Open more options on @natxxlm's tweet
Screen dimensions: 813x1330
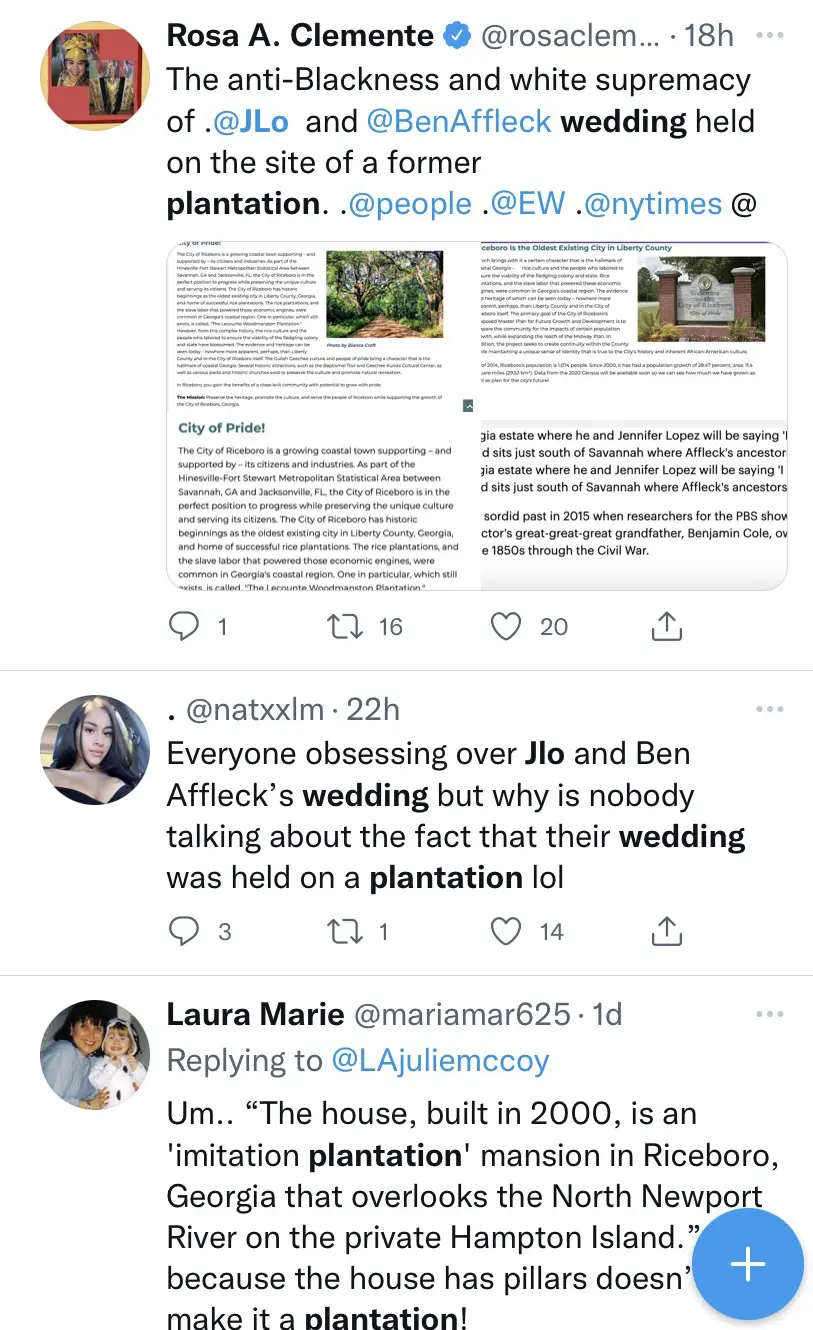coord(770,709)
